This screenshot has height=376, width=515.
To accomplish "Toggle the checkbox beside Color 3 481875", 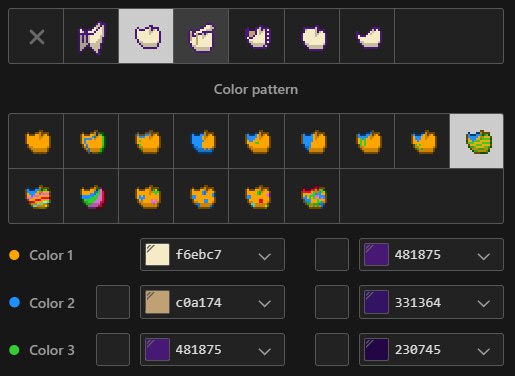I will click(113, 349).
